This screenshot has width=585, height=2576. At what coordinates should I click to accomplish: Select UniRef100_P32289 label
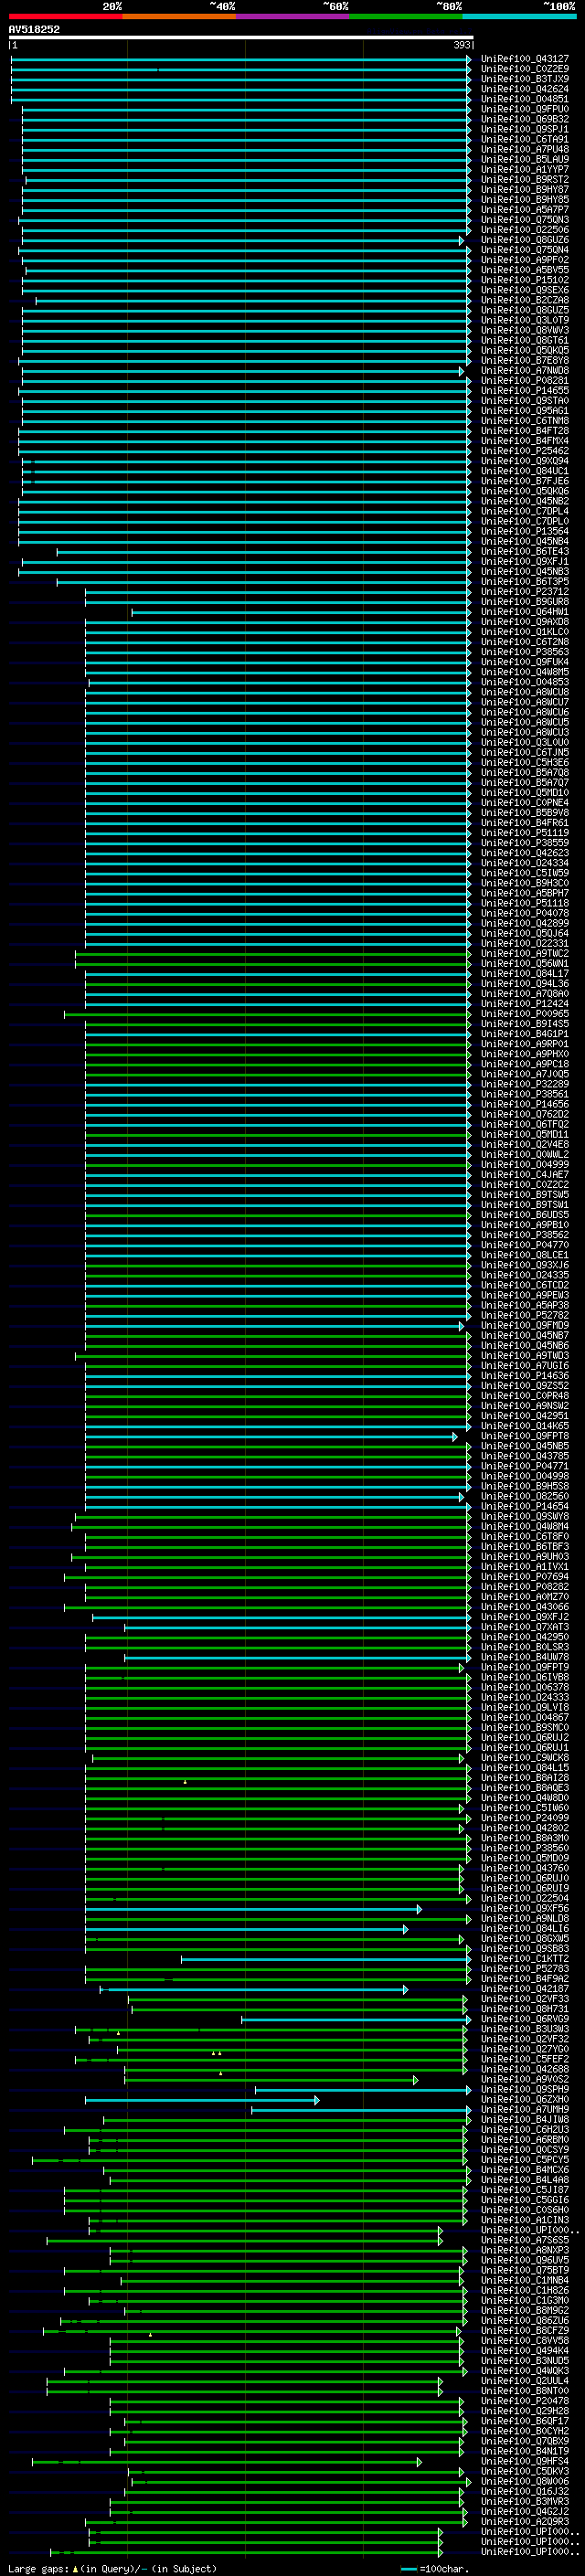(525, 1084)
